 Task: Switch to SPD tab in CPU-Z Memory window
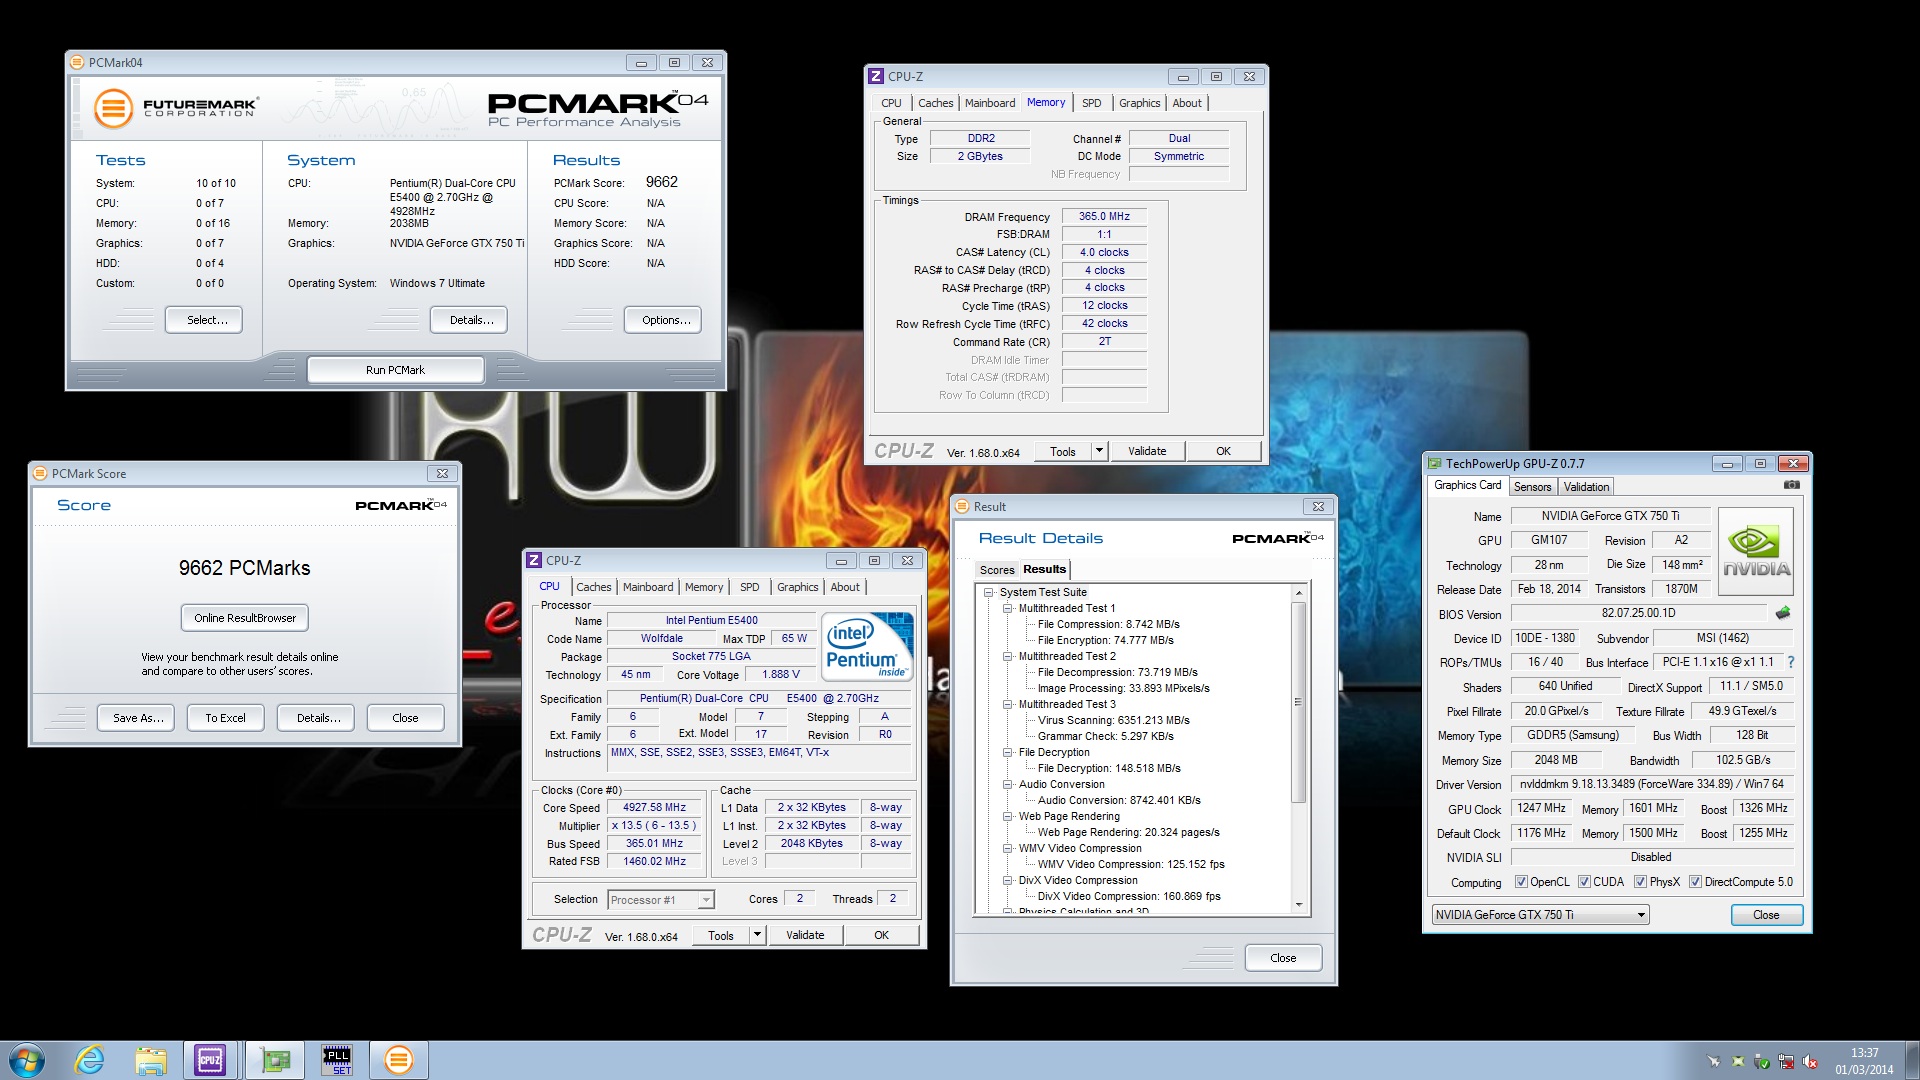[x=1091, y=103]
